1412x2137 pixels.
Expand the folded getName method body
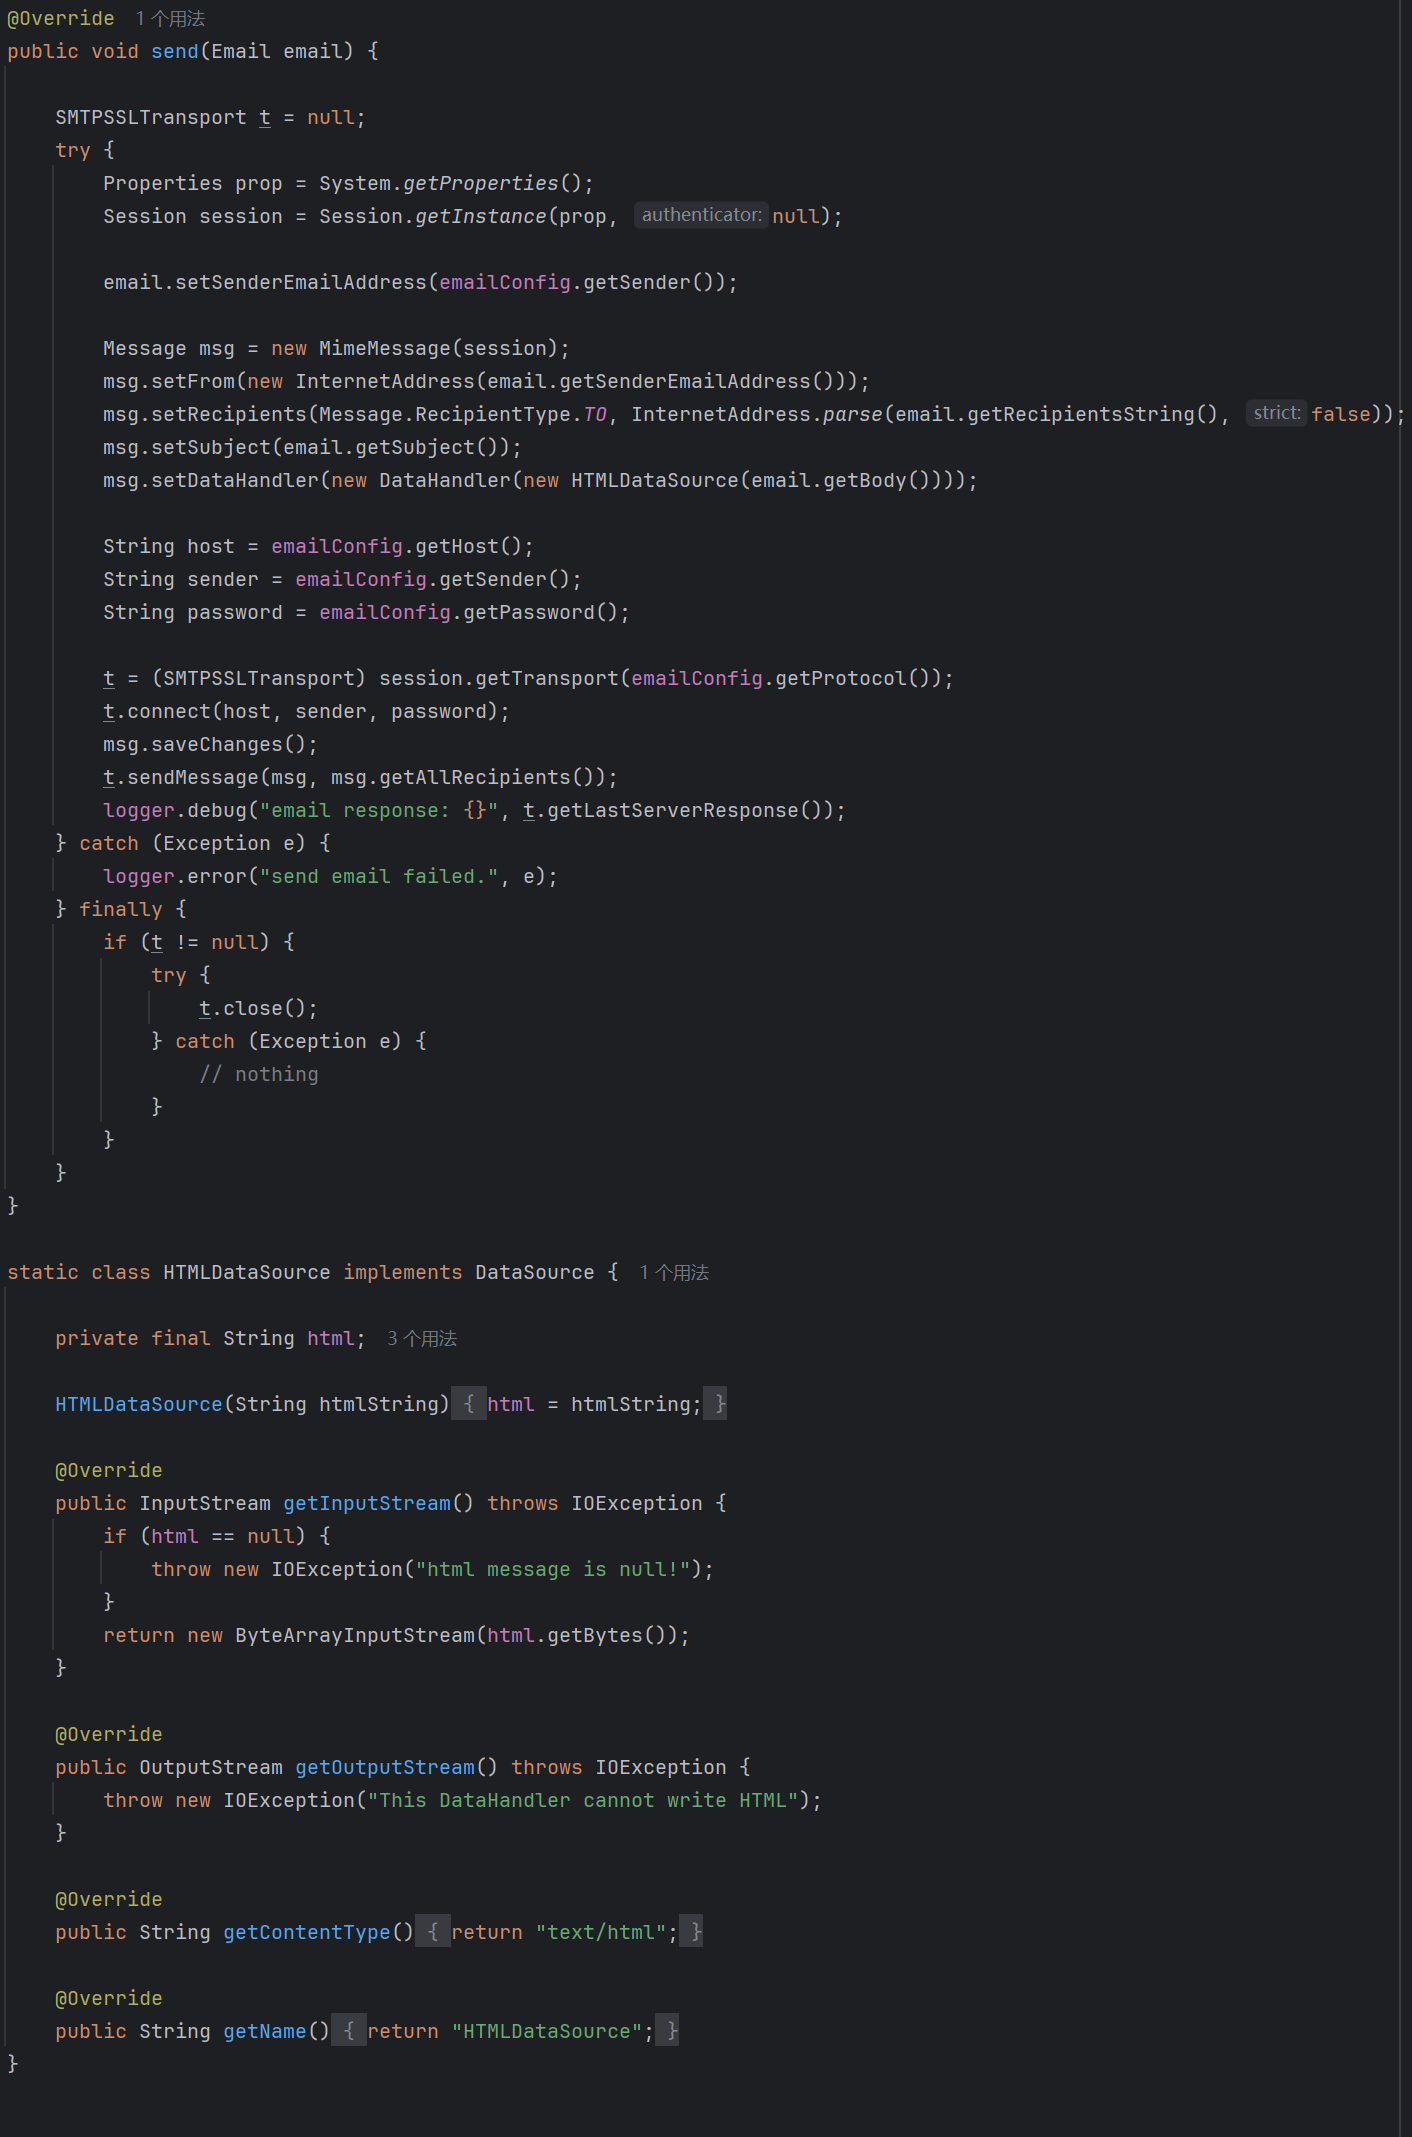(x=348, y=2031)
